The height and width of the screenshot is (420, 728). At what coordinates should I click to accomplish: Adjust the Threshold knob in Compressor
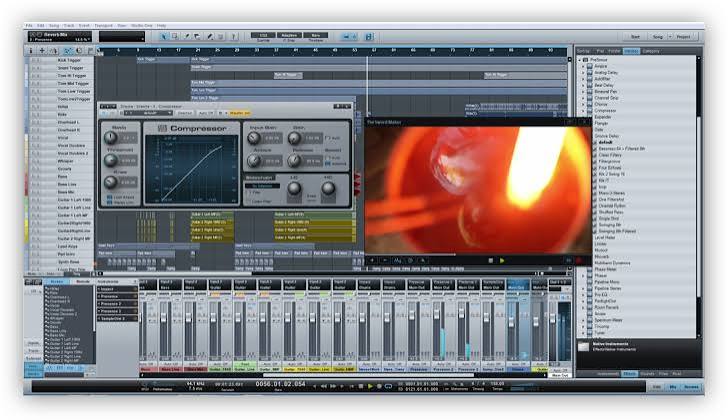110,160
